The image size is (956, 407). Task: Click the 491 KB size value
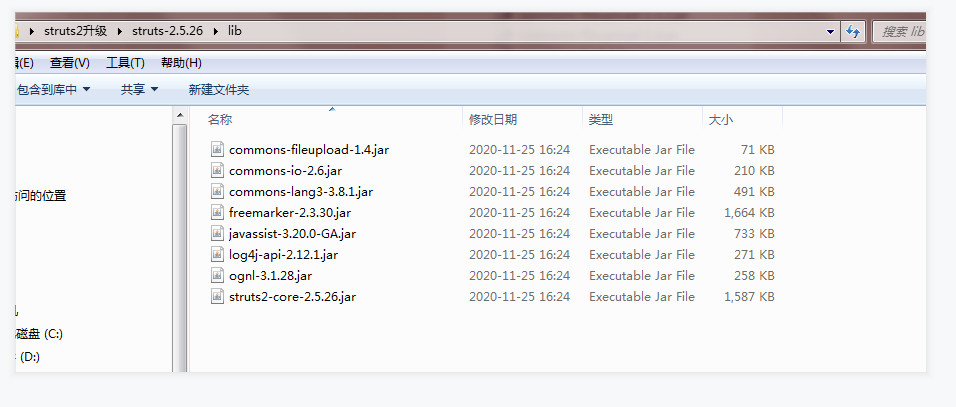754,191
